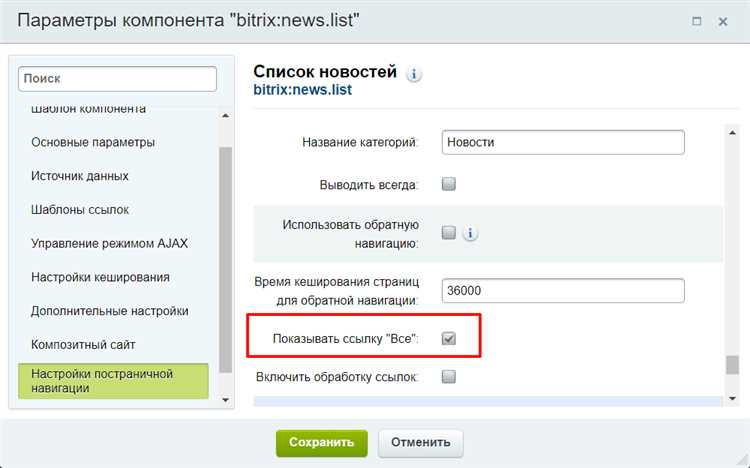
Task: Select Шаблоны ссылок section
Action: [80, 210]
